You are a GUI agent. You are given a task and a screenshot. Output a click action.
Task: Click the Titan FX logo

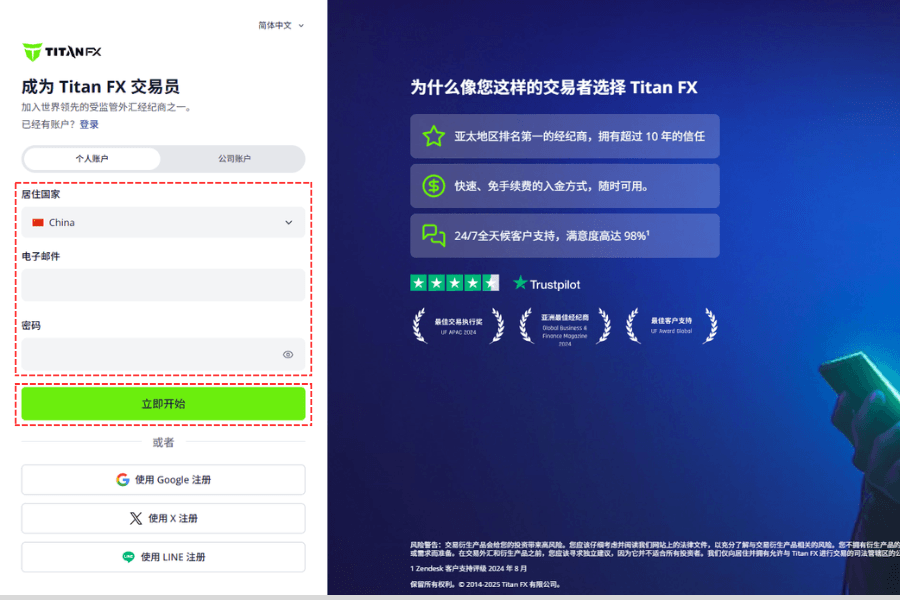pyautogui.click(x=61, y=51)
